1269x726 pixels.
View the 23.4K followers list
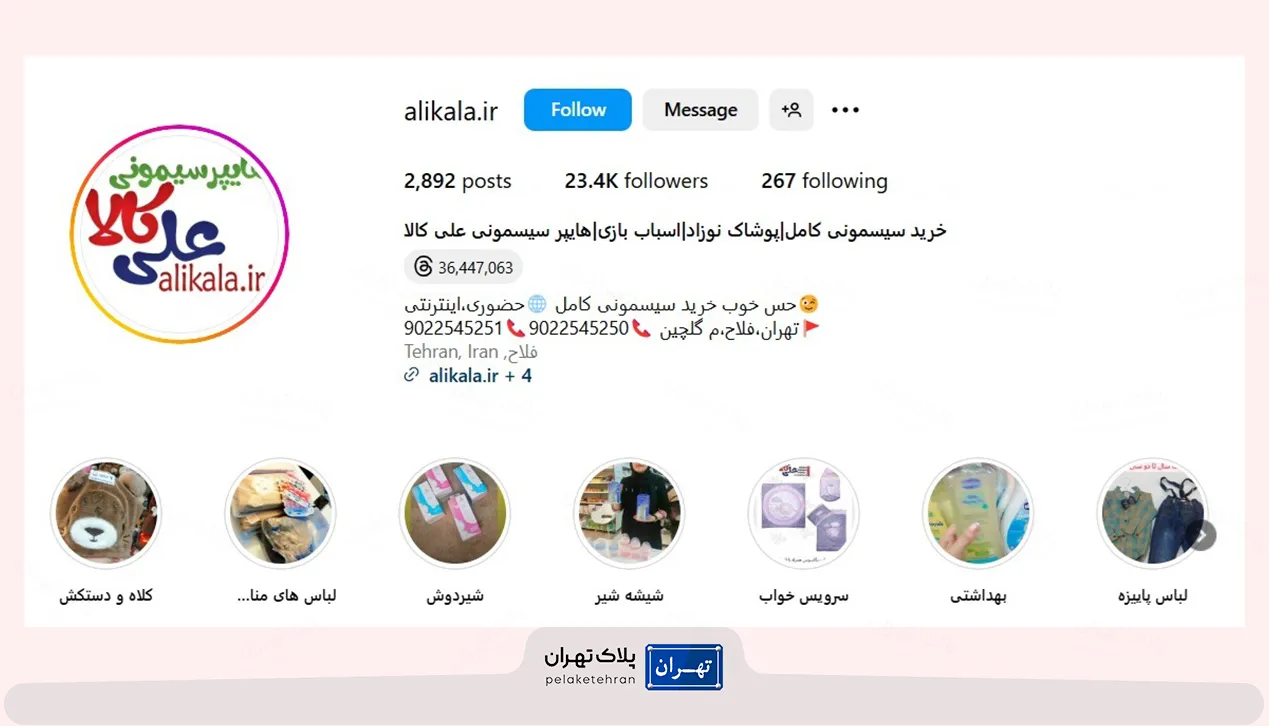636,181
